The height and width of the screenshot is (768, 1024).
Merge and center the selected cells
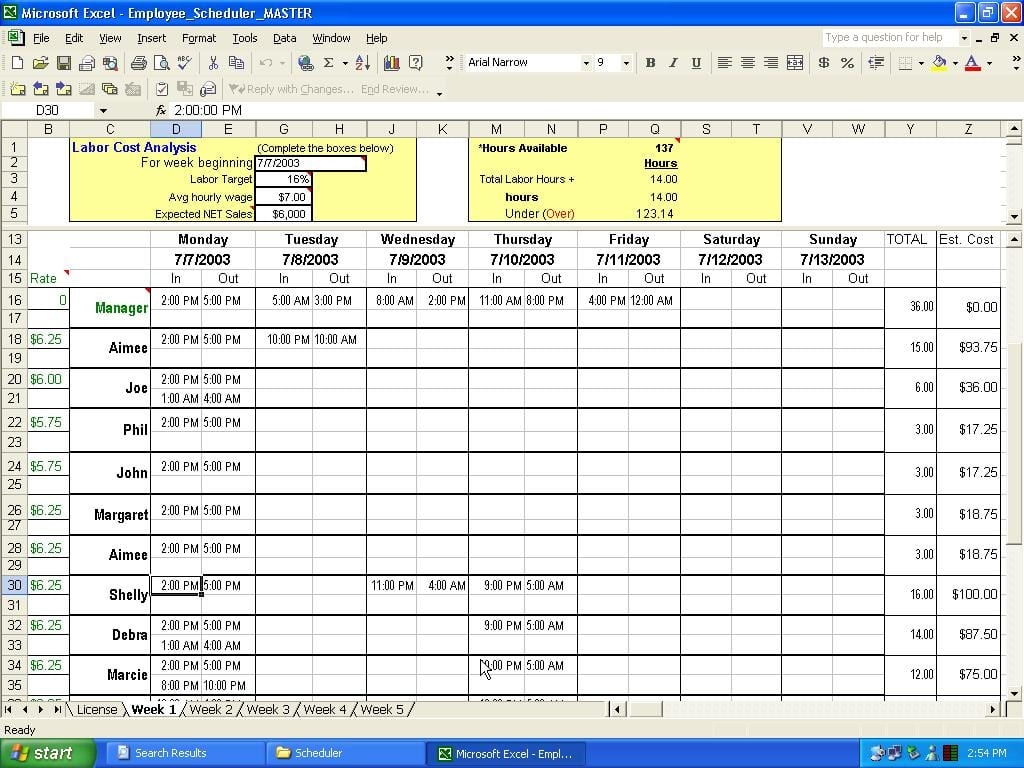795,62
